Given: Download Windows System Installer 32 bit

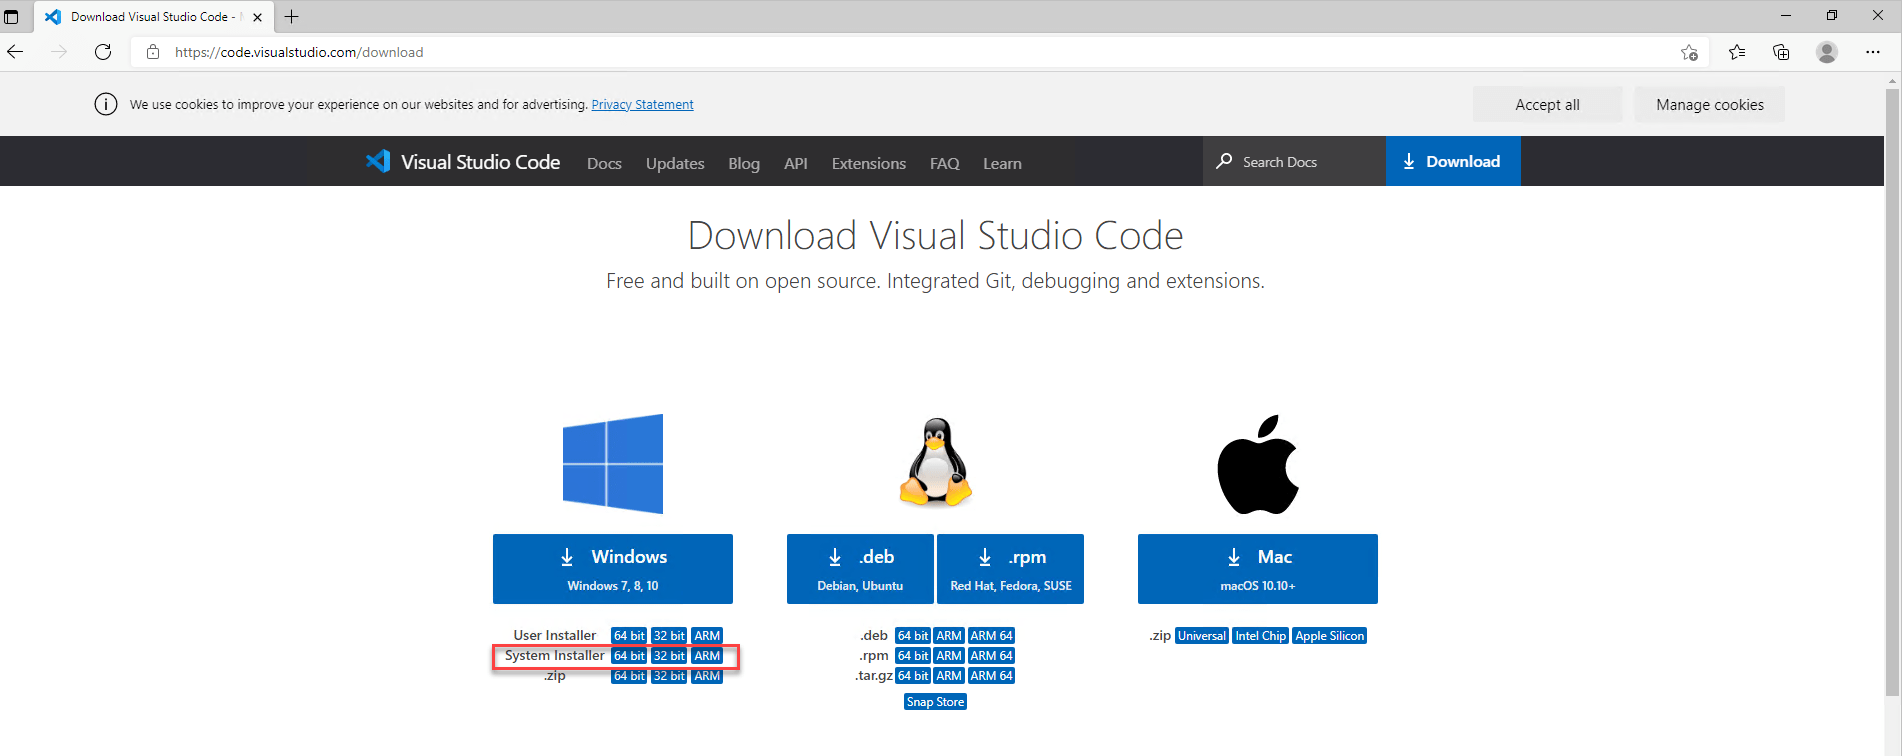Looking at the screenshot, I should (669, 656).
